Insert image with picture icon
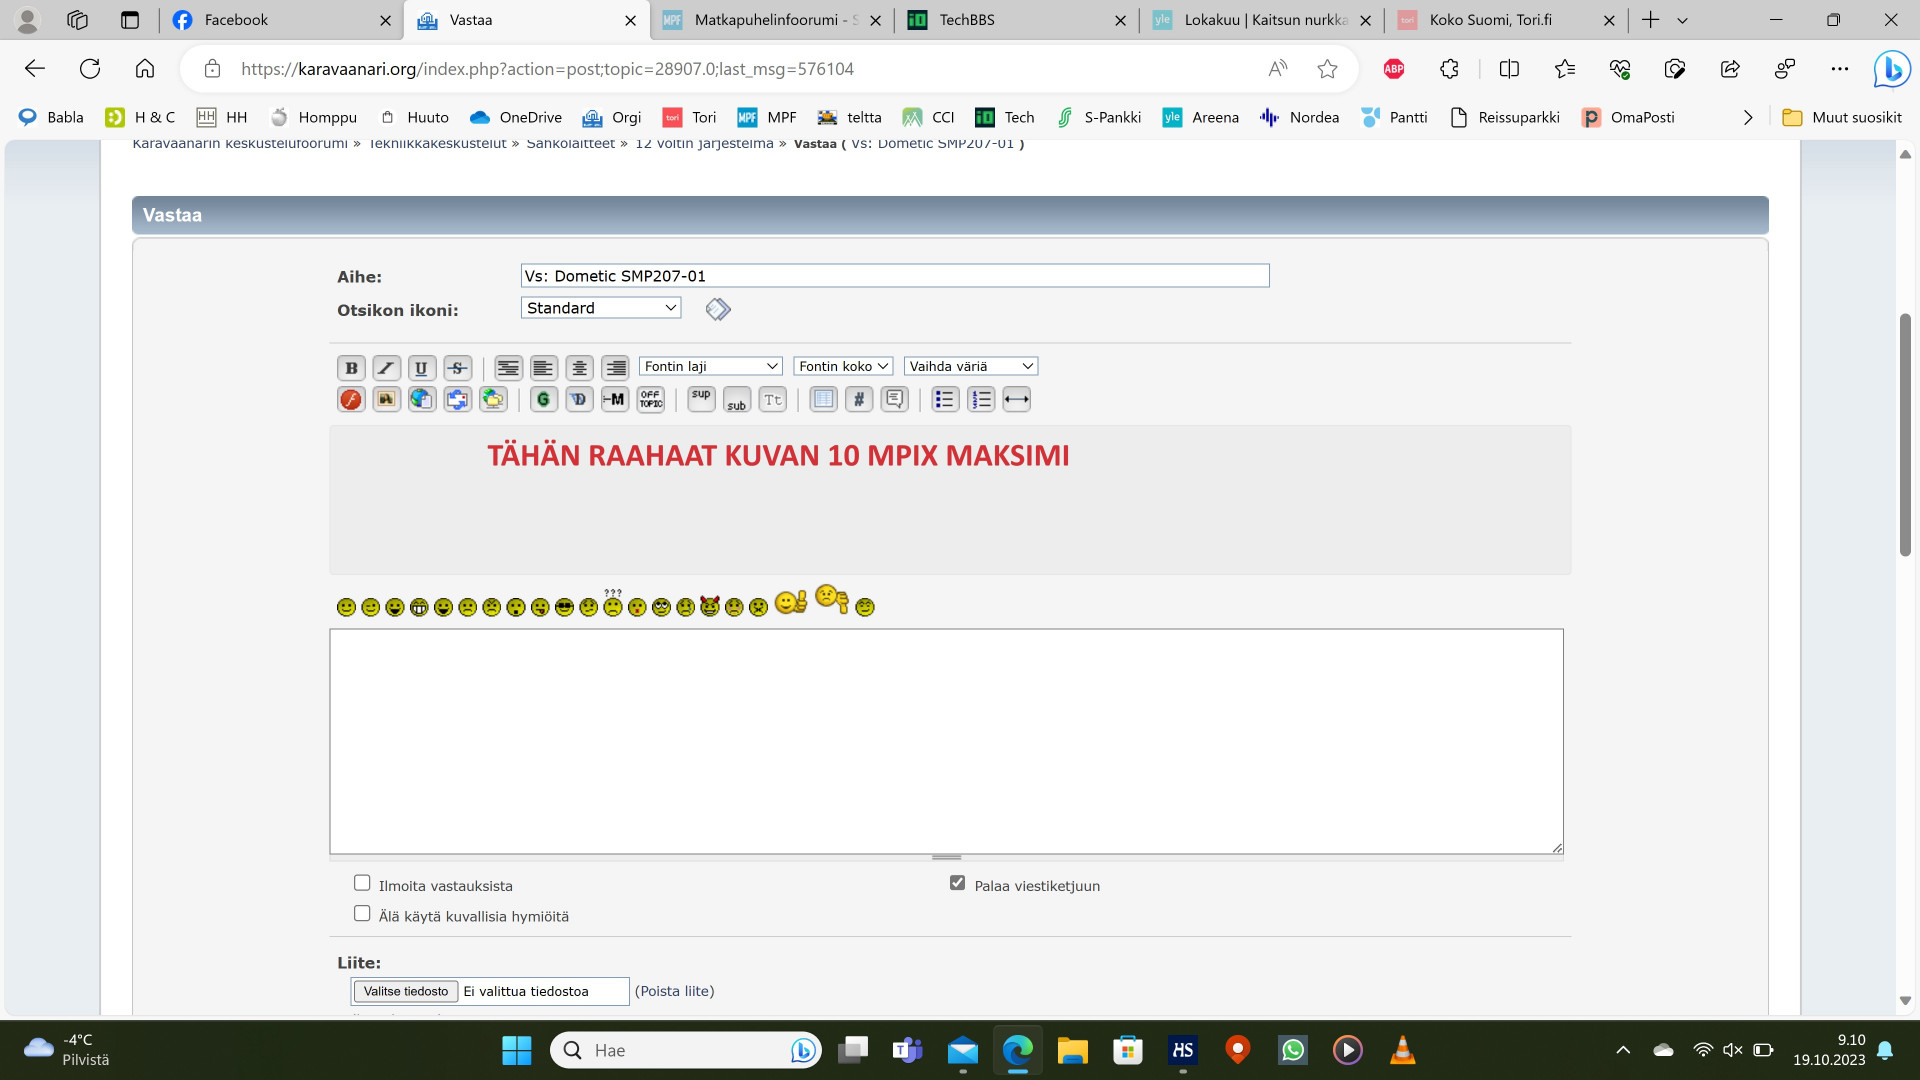The width and height of the screenshot is (1920, 1080). coord(386,400)
